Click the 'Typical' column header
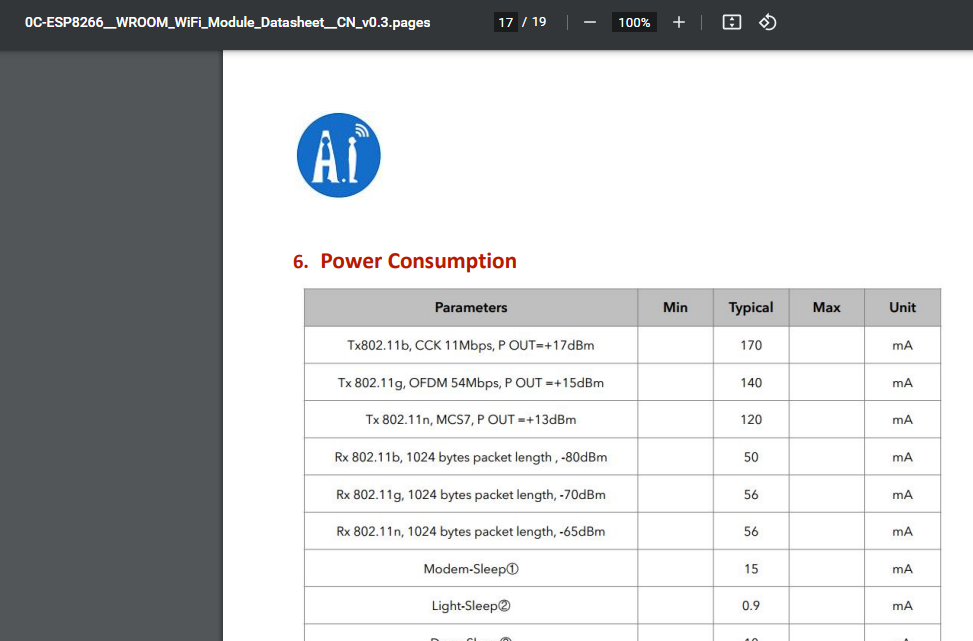The height and width of the screenshot is (641, 973). tap(751, 307)
